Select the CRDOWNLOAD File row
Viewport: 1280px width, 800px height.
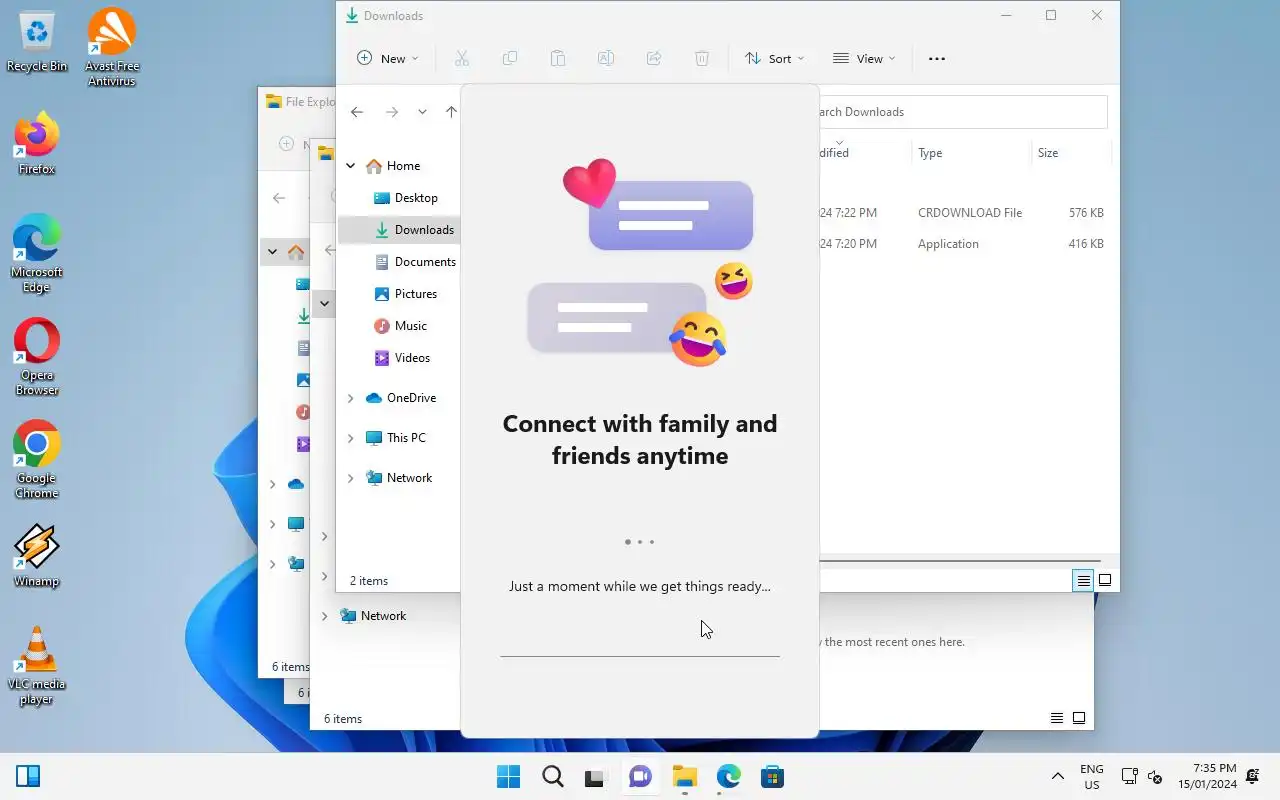pos(965,213)
